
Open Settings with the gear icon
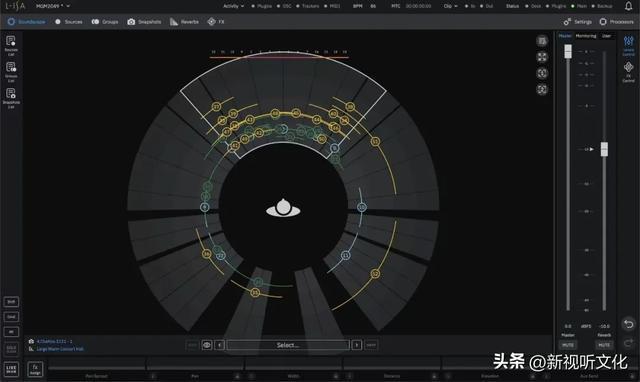point(578,22)
